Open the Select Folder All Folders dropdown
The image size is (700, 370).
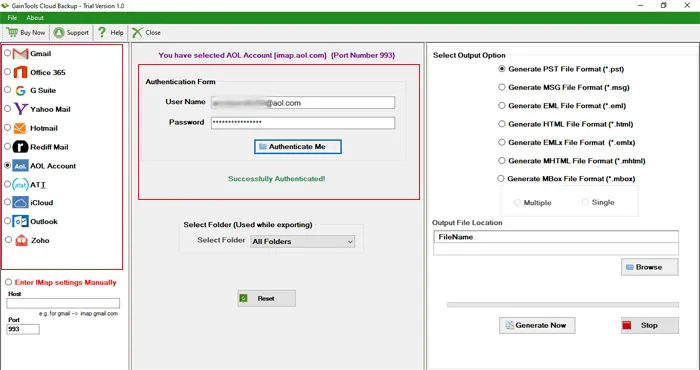tap(303, 241)
